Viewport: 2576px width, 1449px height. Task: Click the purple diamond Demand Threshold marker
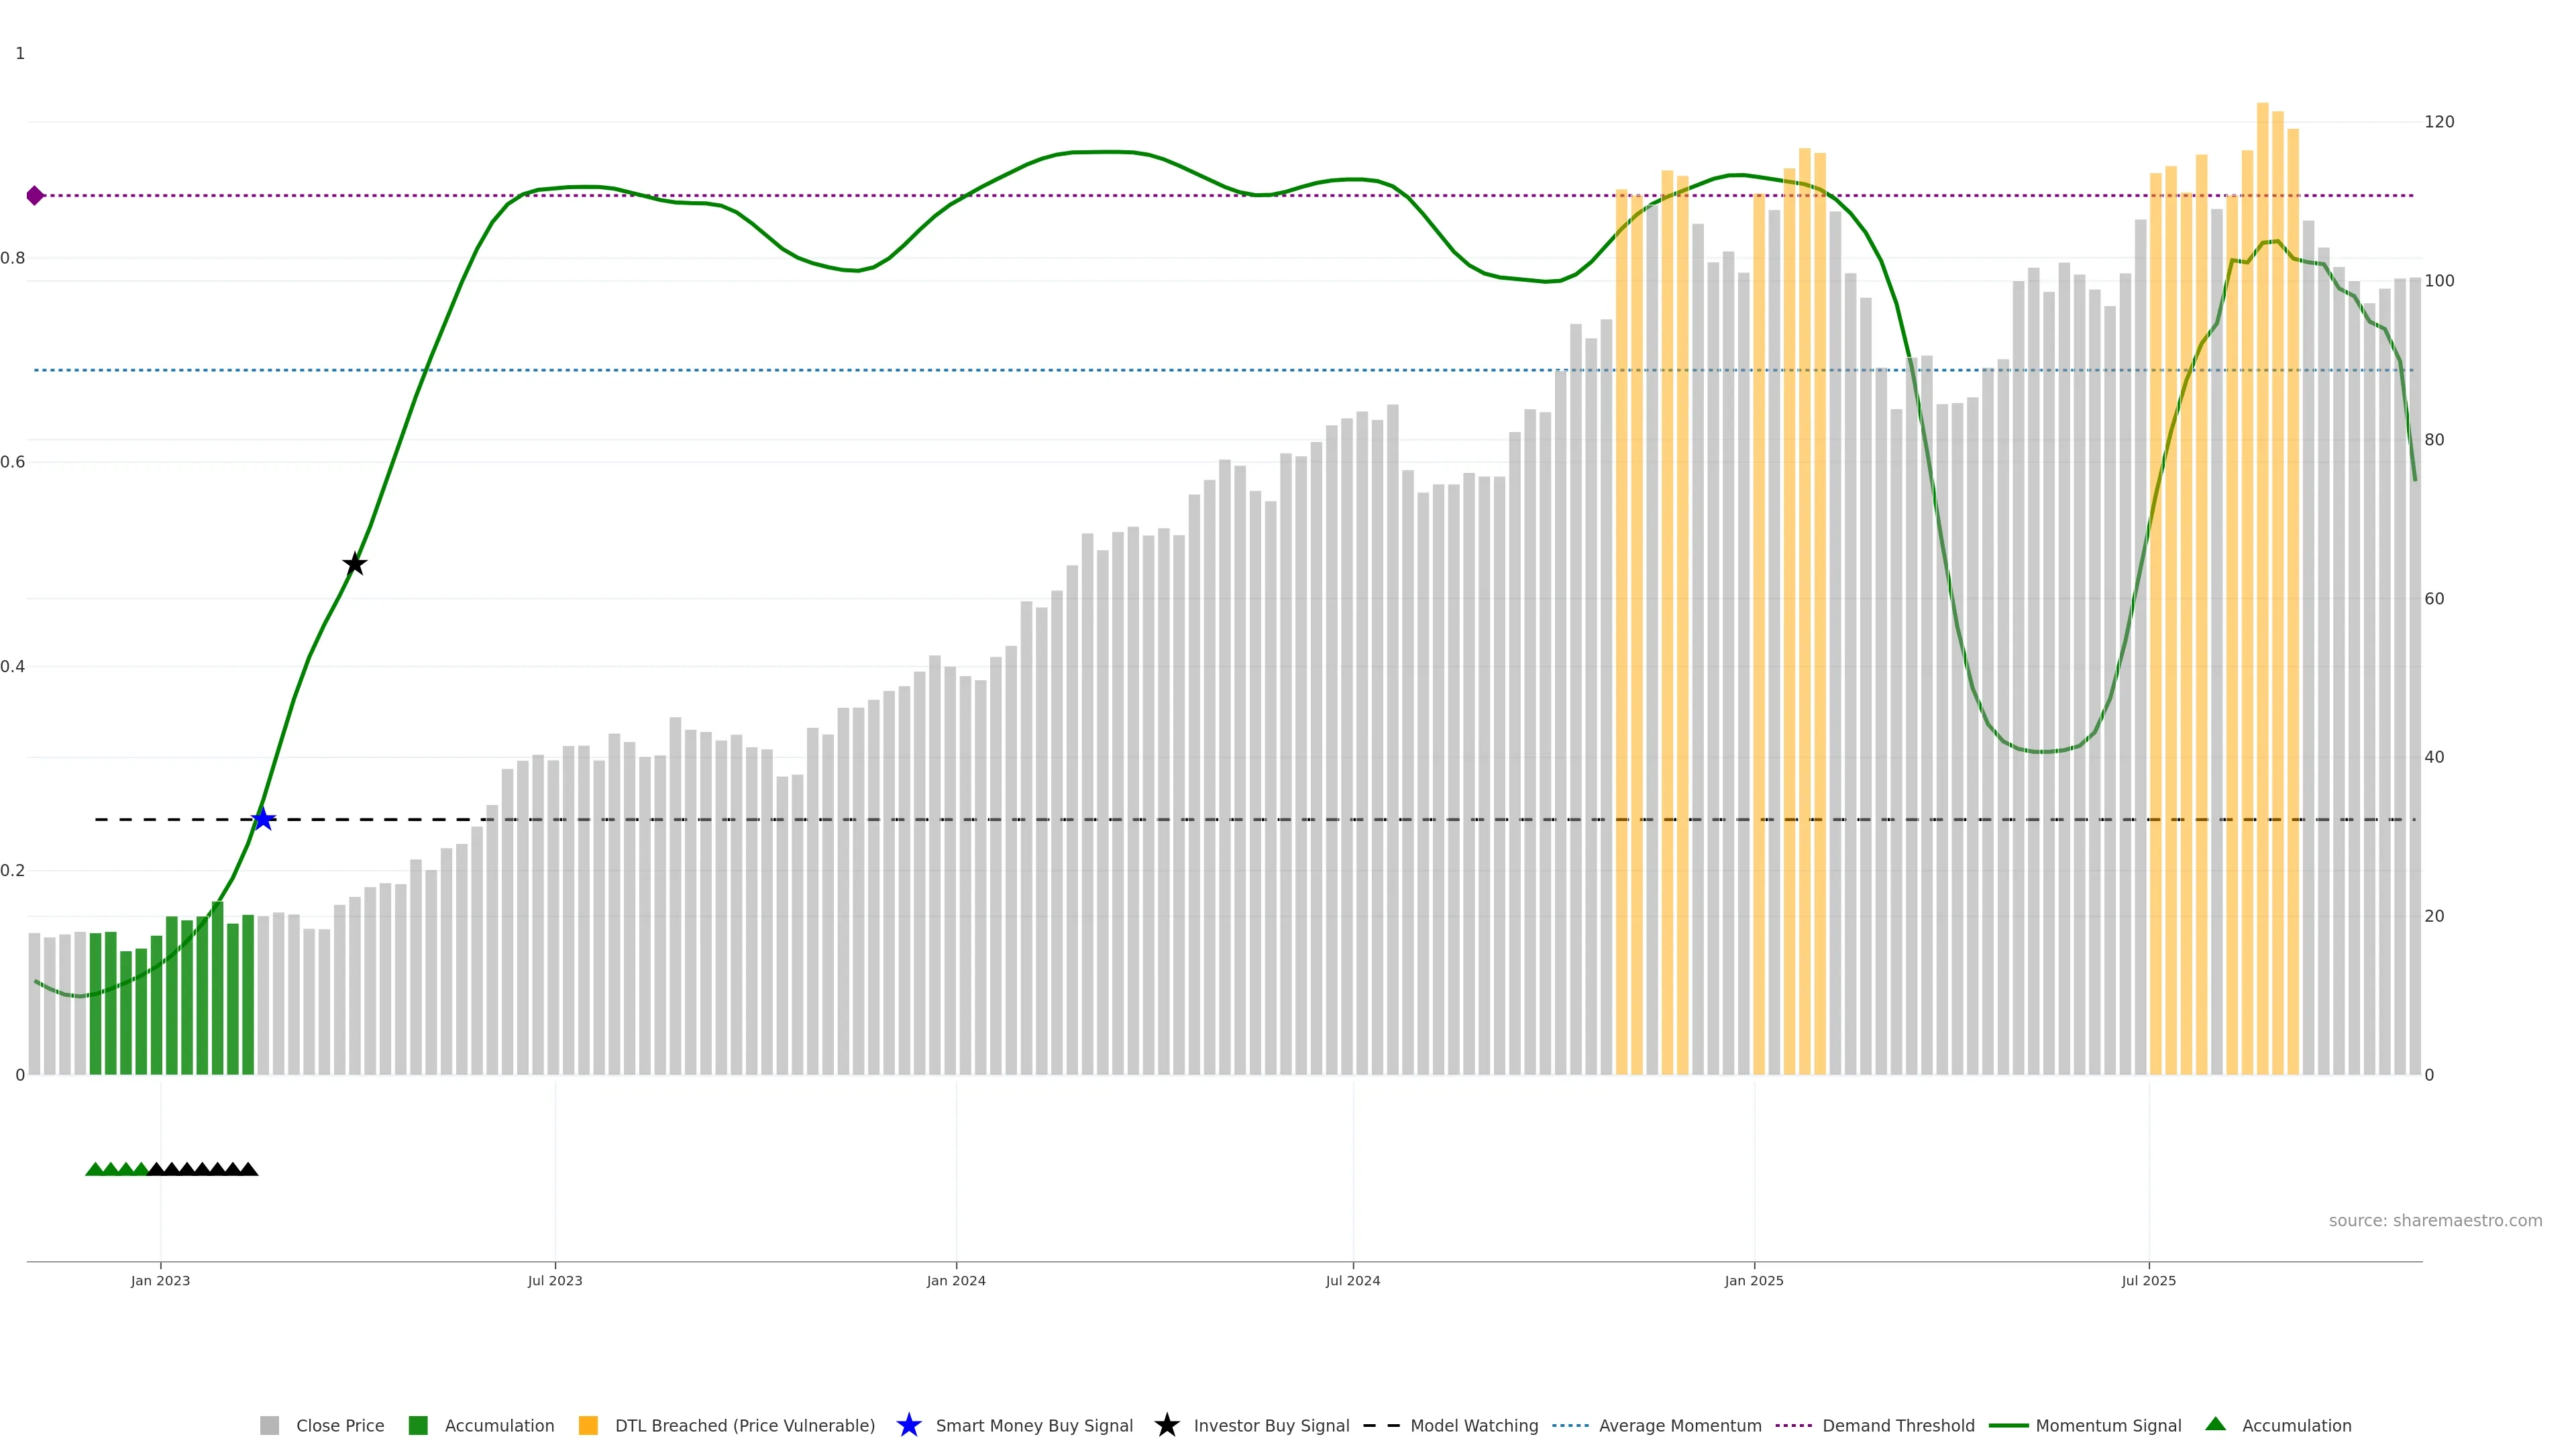point(35,196)
